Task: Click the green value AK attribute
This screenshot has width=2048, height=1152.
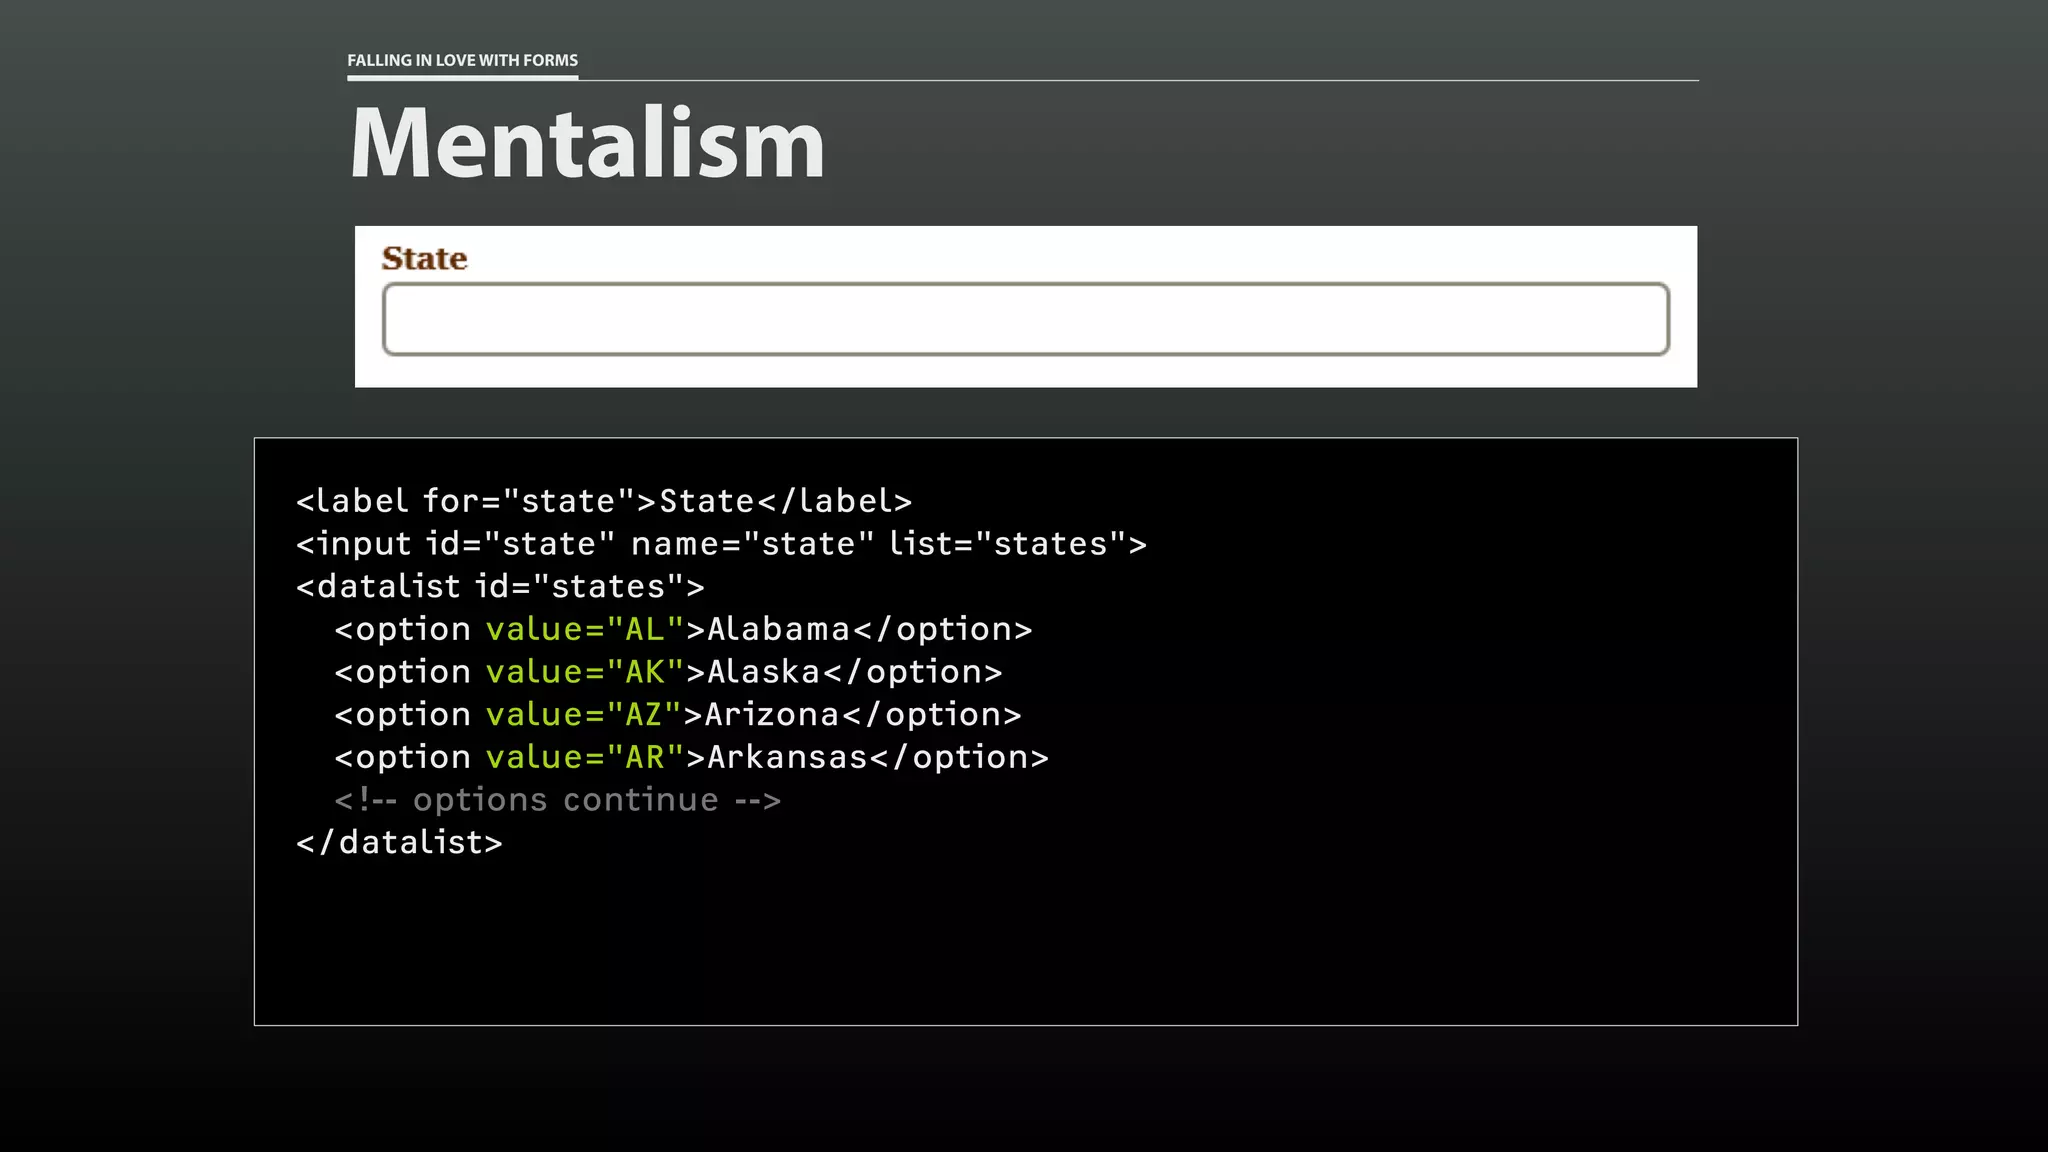Action: point(584,672)
